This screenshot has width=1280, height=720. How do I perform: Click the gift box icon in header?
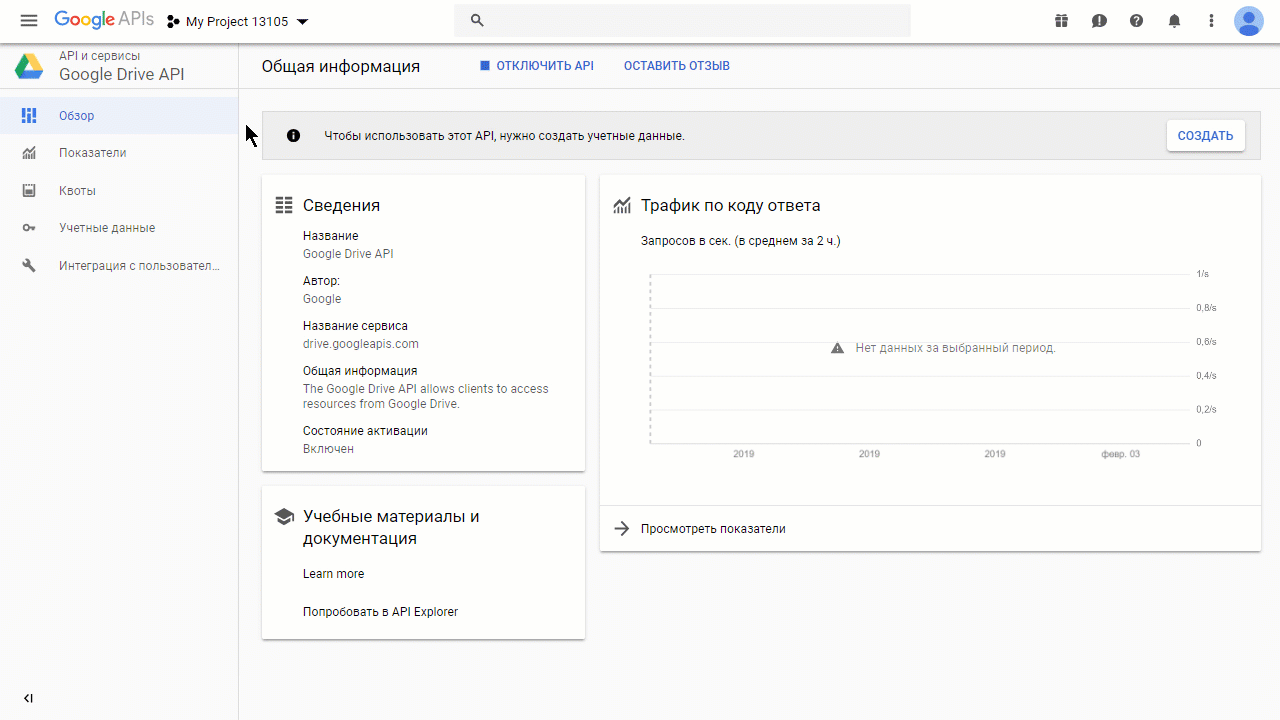(x=1062, y=21)
